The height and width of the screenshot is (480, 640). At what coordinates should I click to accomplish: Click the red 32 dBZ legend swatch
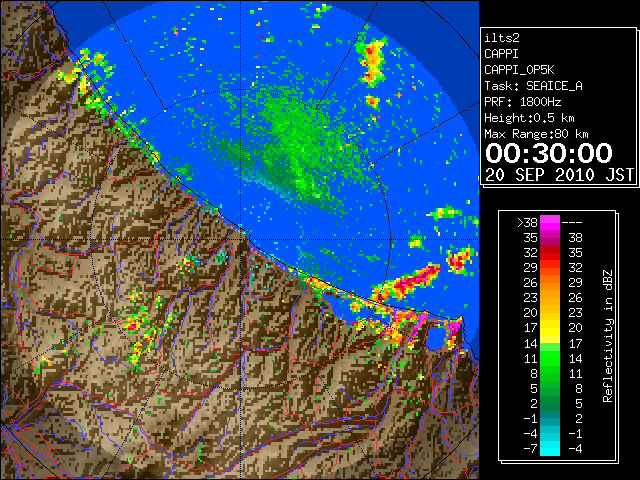(x=550, y=253)
